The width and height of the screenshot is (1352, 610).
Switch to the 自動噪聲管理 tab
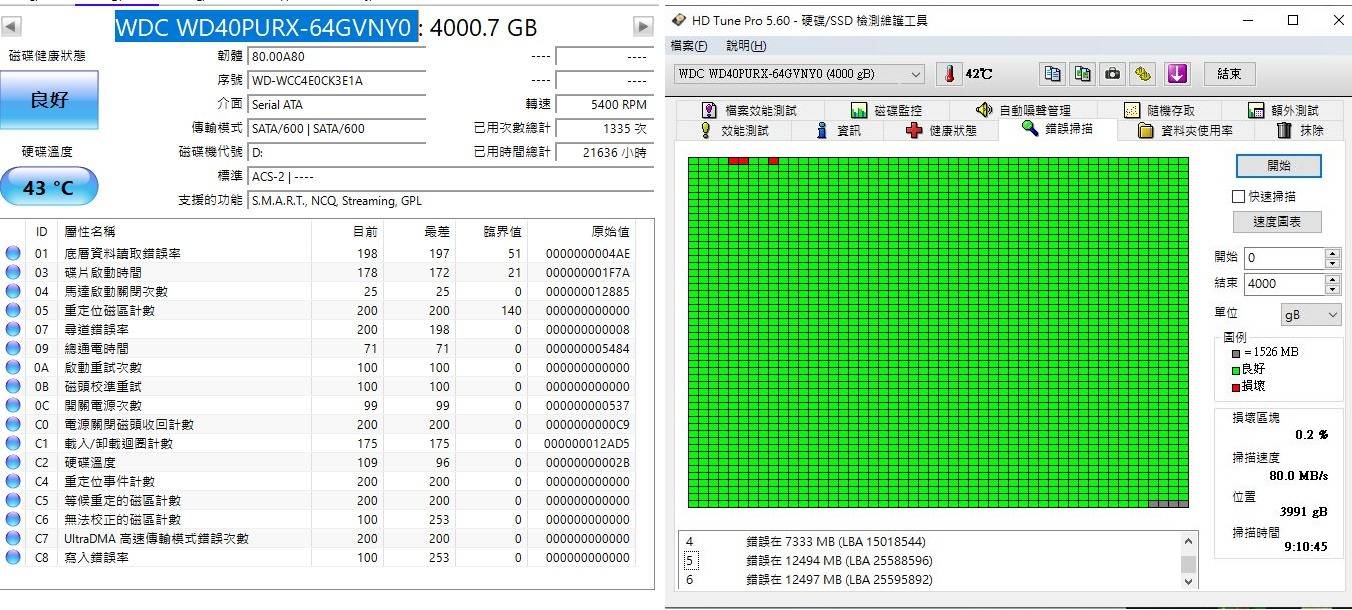[1023, 110]
